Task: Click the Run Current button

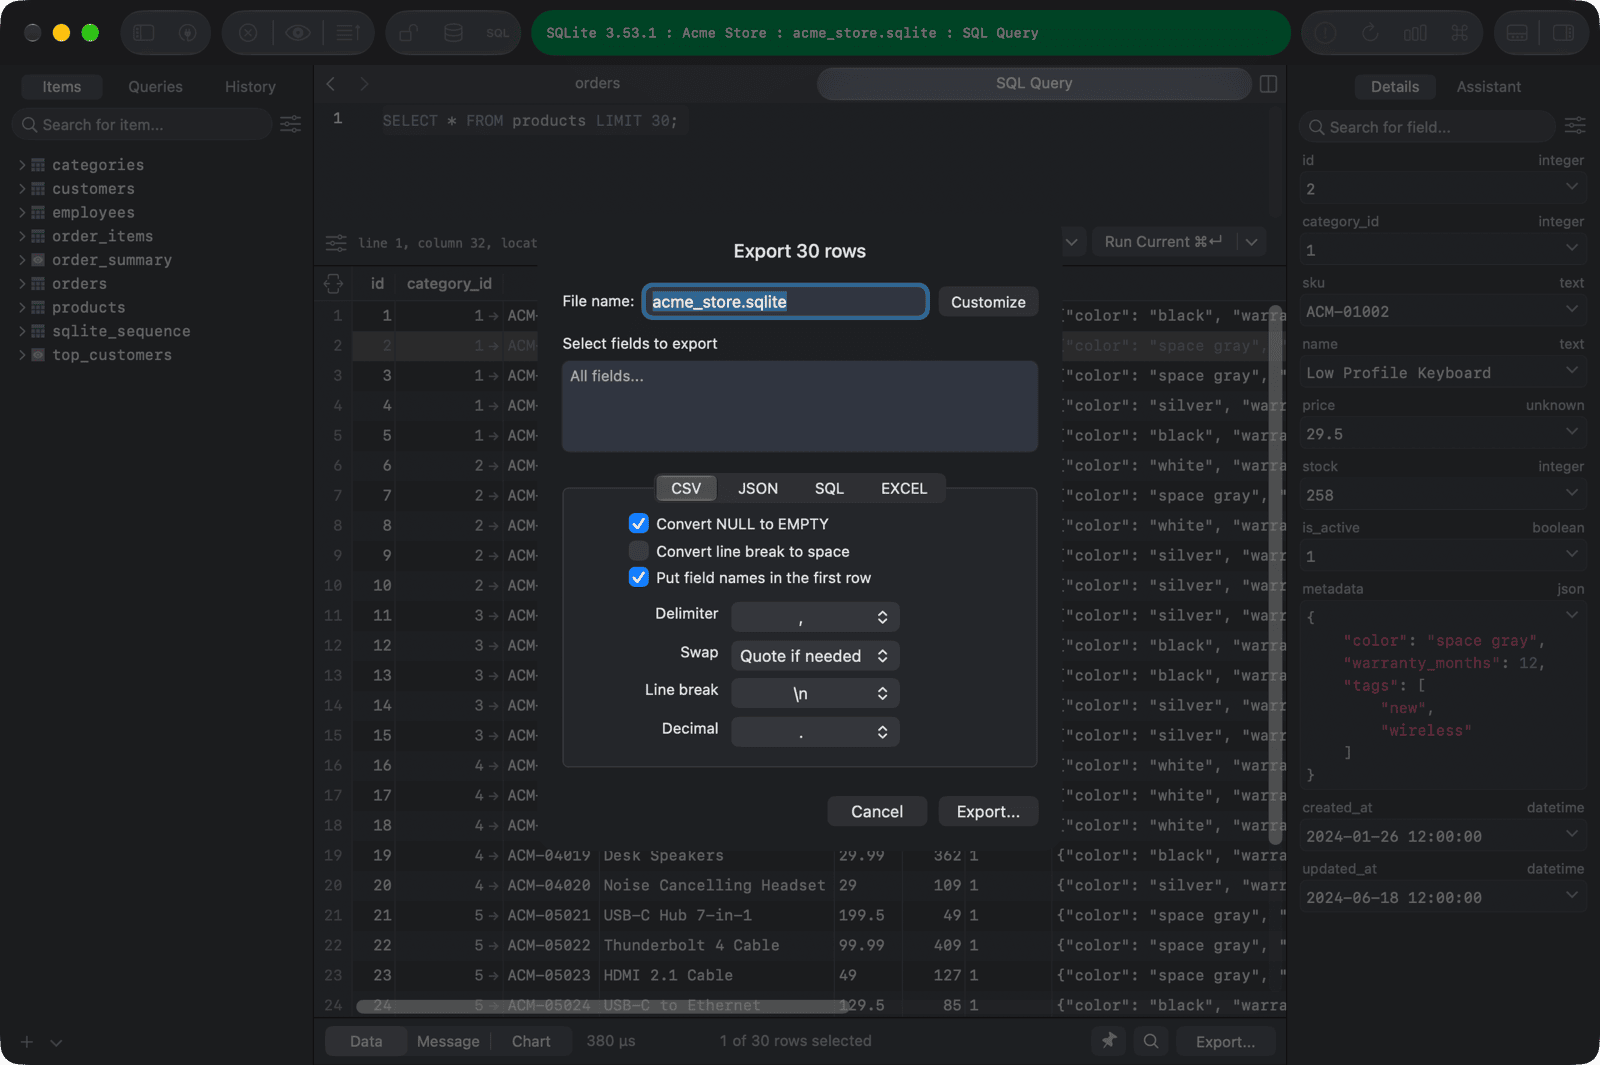Action: 1162,242
